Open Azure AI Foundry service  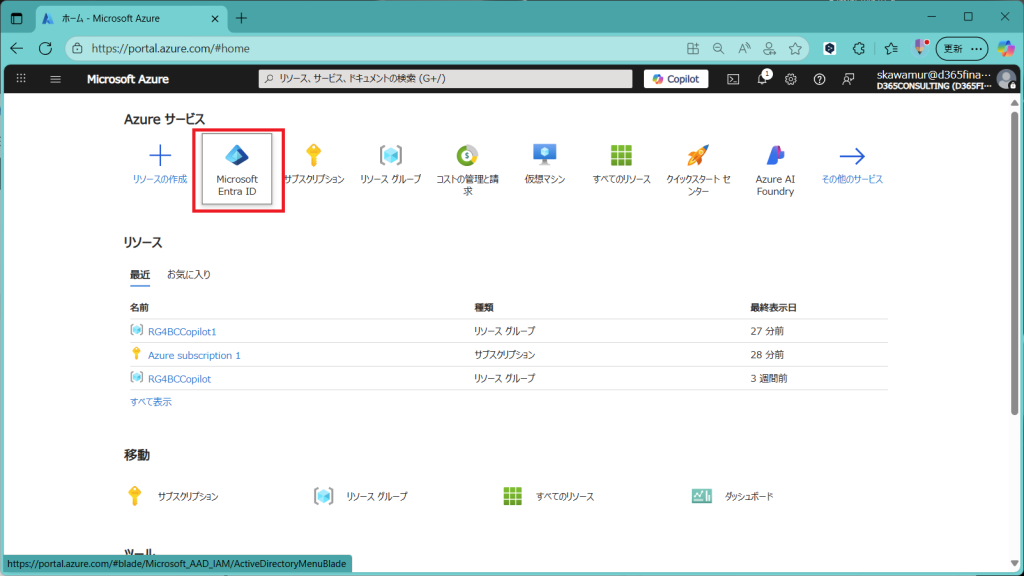click(775, 155)
